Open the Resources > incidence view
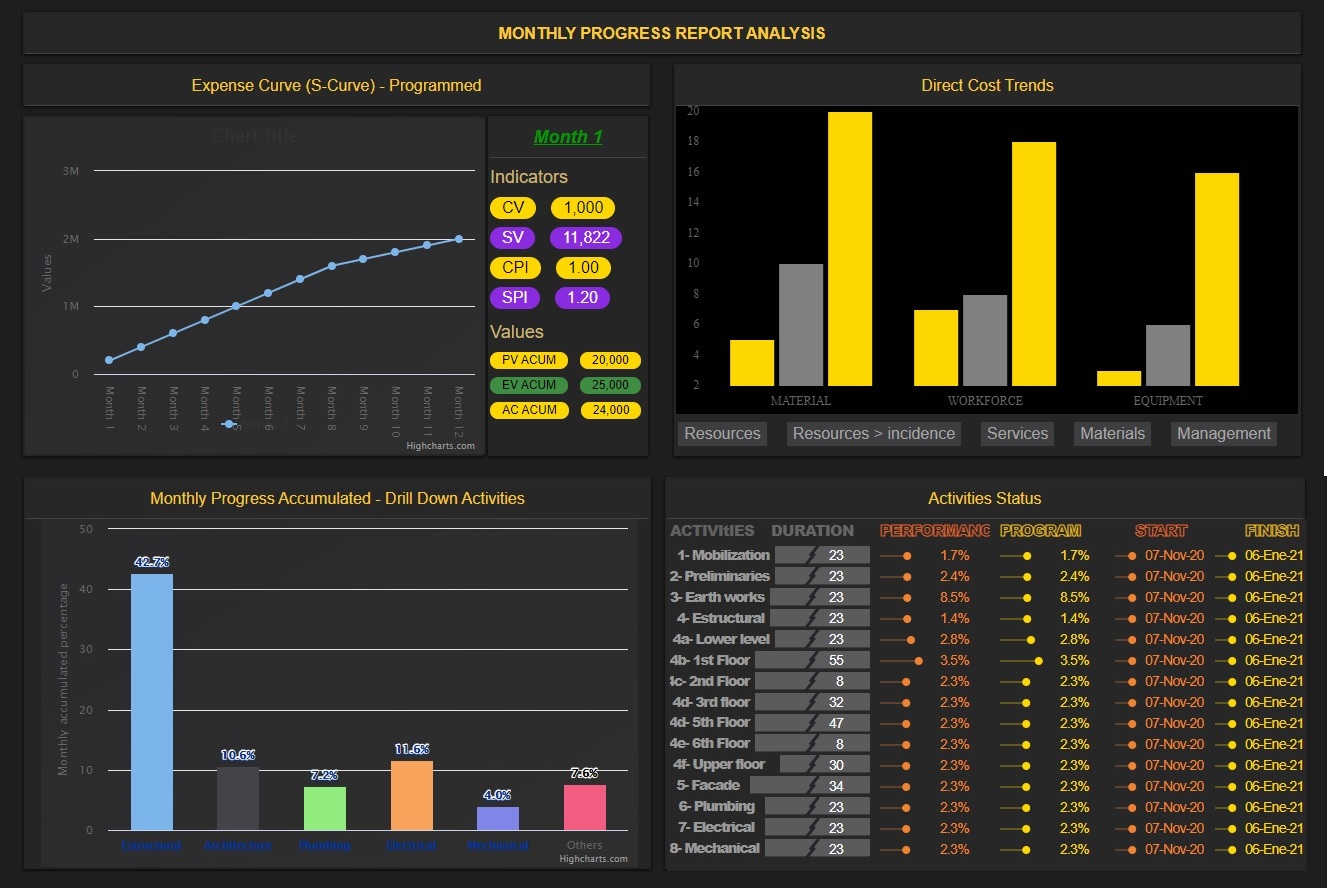This screenshot has width=1327, height=888. tap(875, 433)
